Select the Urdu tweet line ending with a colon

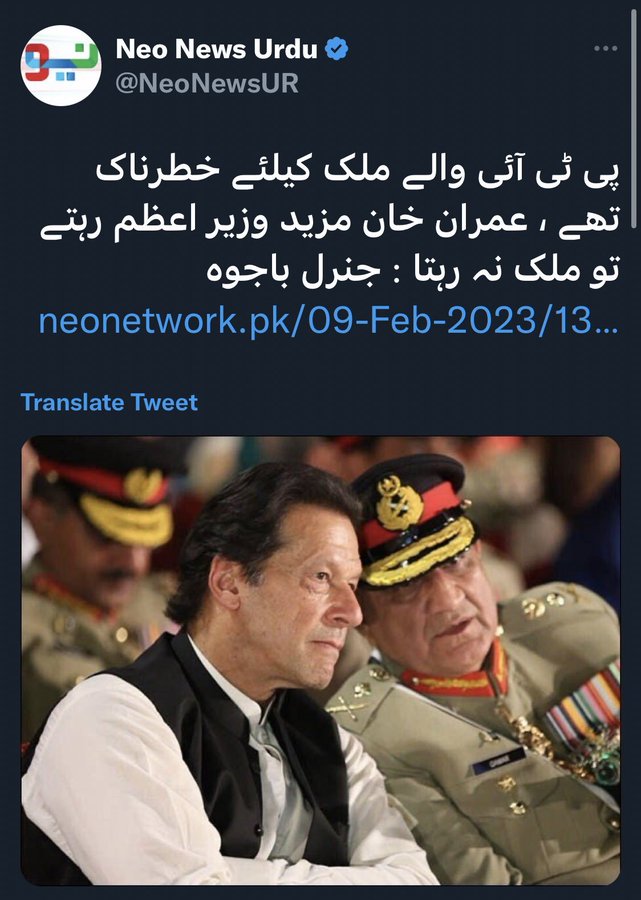coord(413,271)
